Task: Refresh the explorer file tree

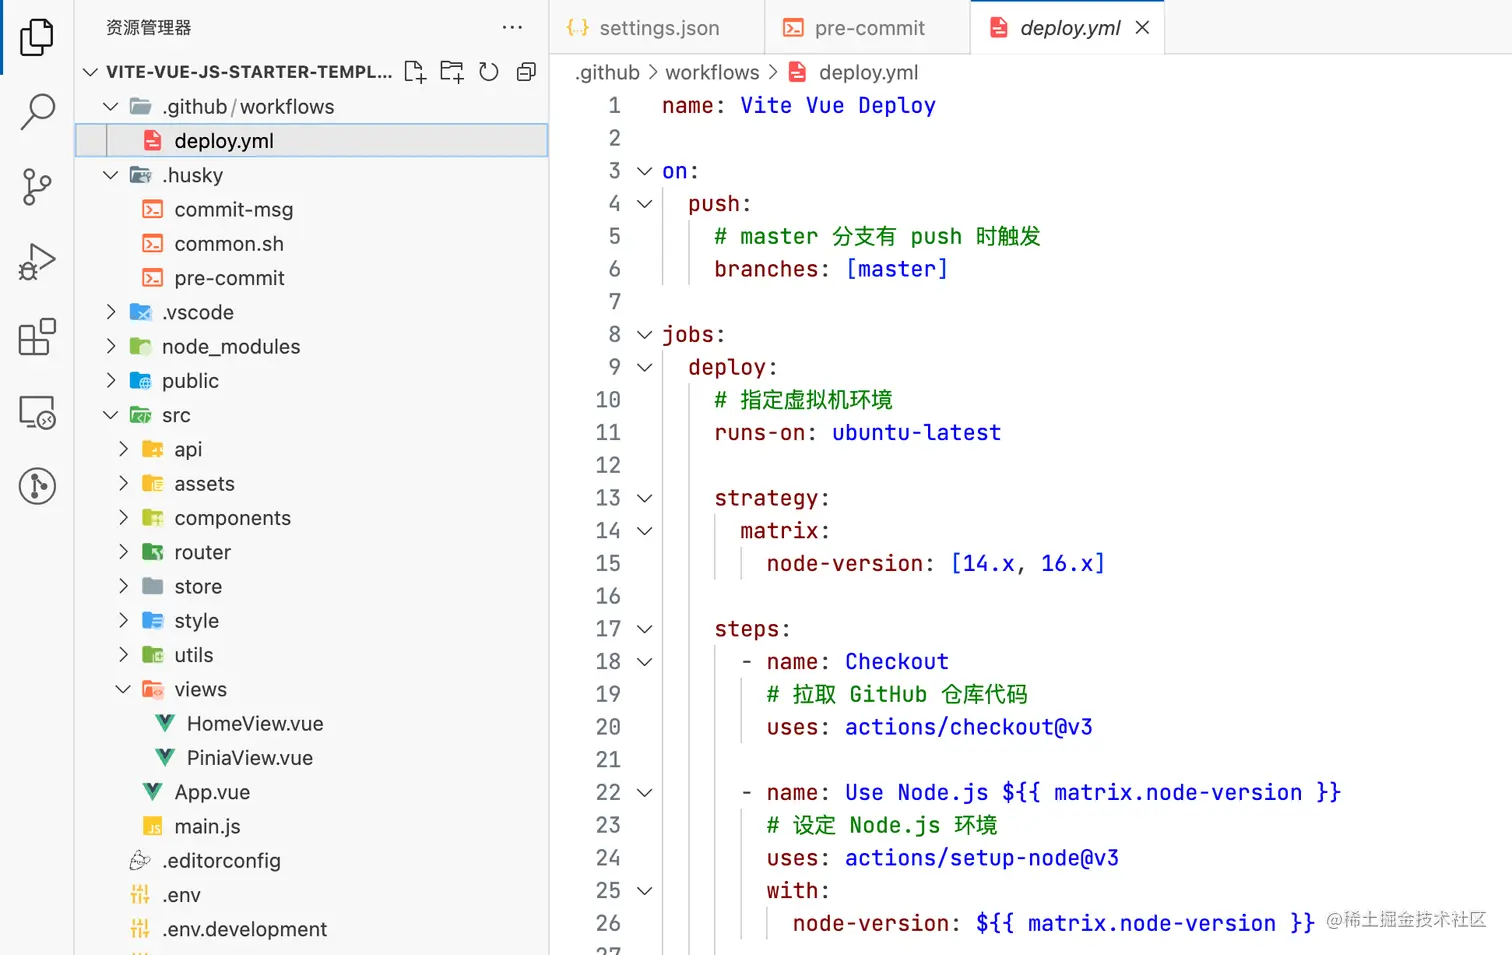Action: click(x=489, y=72)
